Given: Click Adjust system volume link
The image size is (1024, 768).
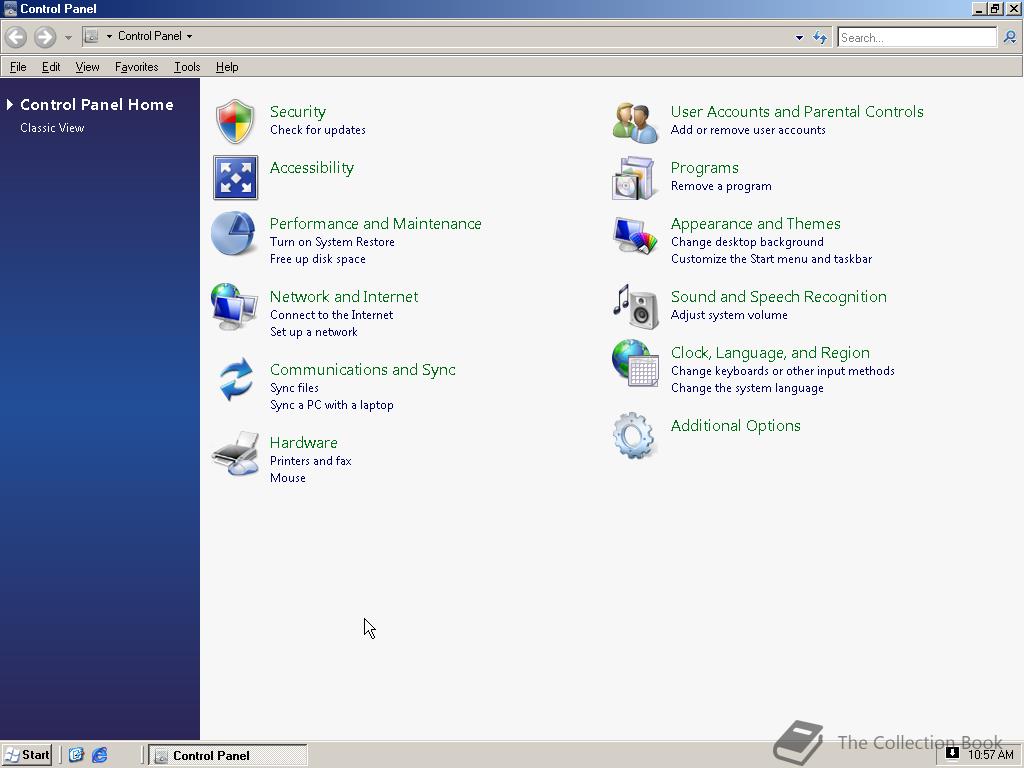Looking at the screenshot, I should (729, 315).
